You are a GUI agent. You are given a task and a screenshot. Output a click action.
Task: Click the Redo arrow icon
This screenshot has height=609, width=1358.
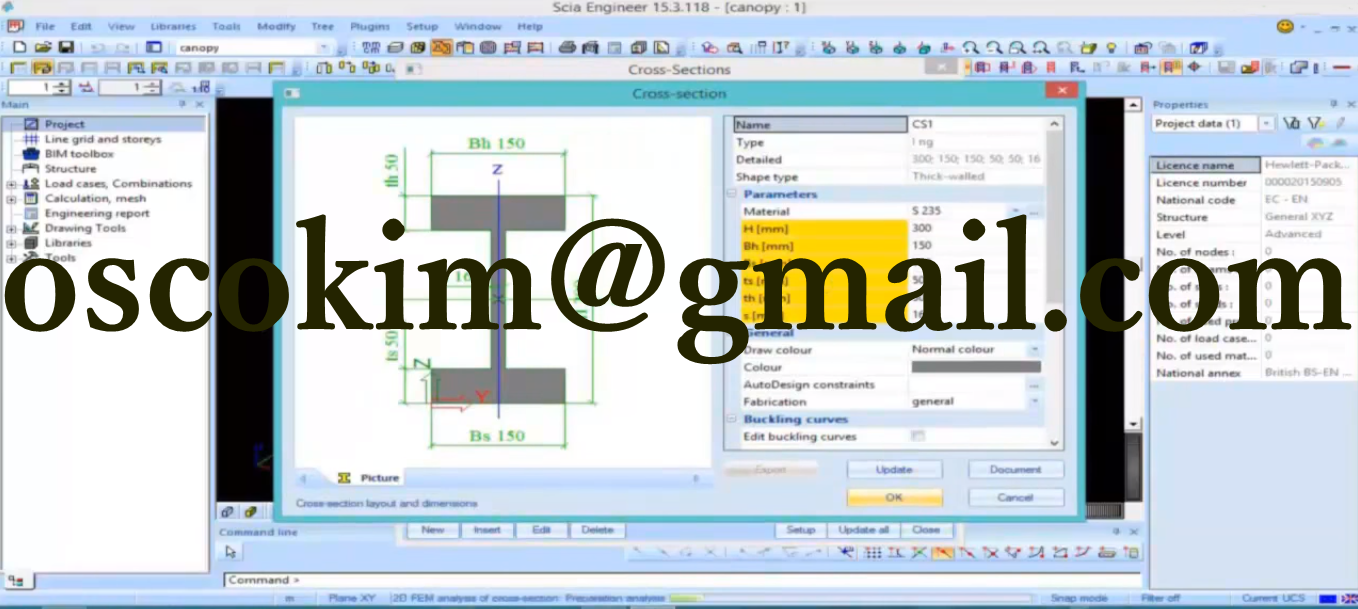[x=124, y=47]
